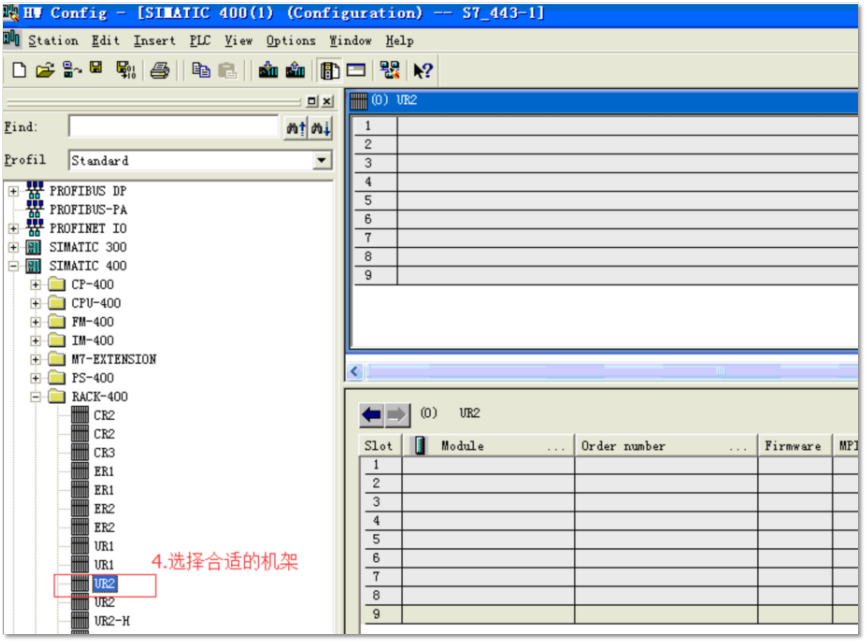
Task: Click the Save and Compile icon
Action: 126,70
